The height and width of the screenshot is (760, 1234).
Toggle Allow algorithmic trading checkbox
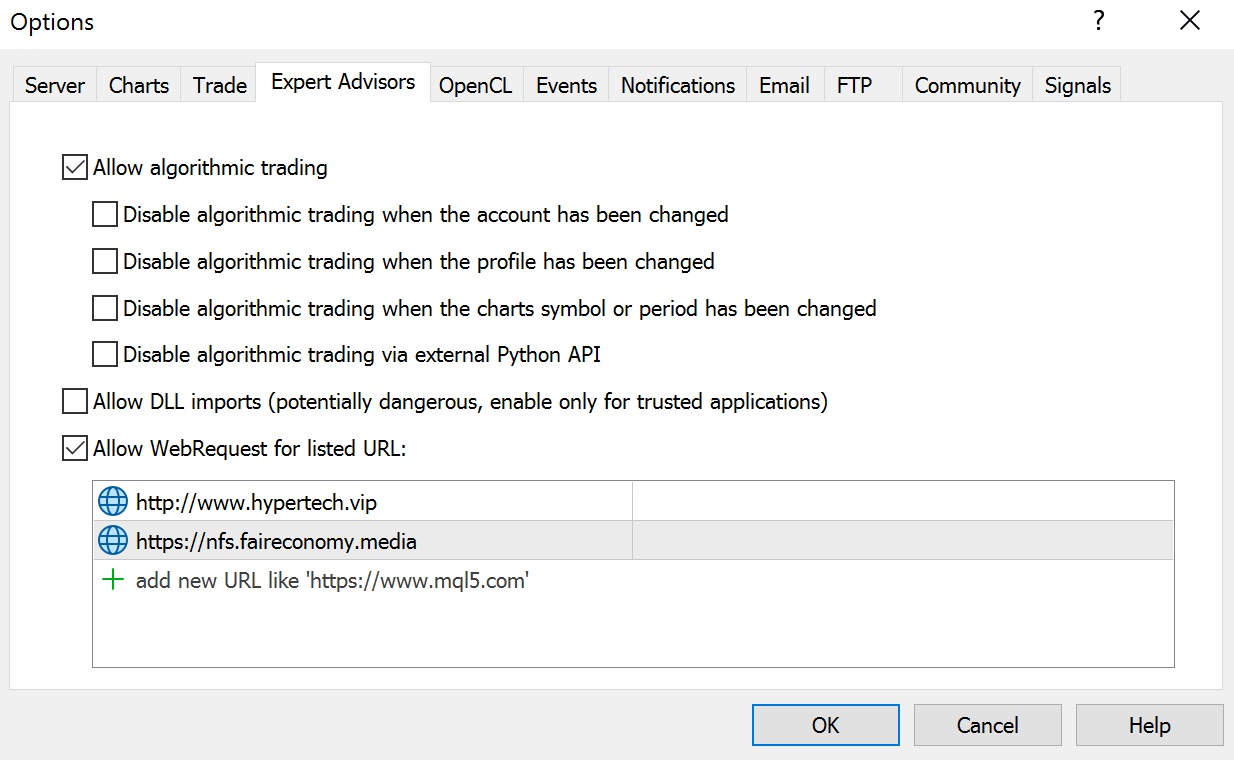75,168
